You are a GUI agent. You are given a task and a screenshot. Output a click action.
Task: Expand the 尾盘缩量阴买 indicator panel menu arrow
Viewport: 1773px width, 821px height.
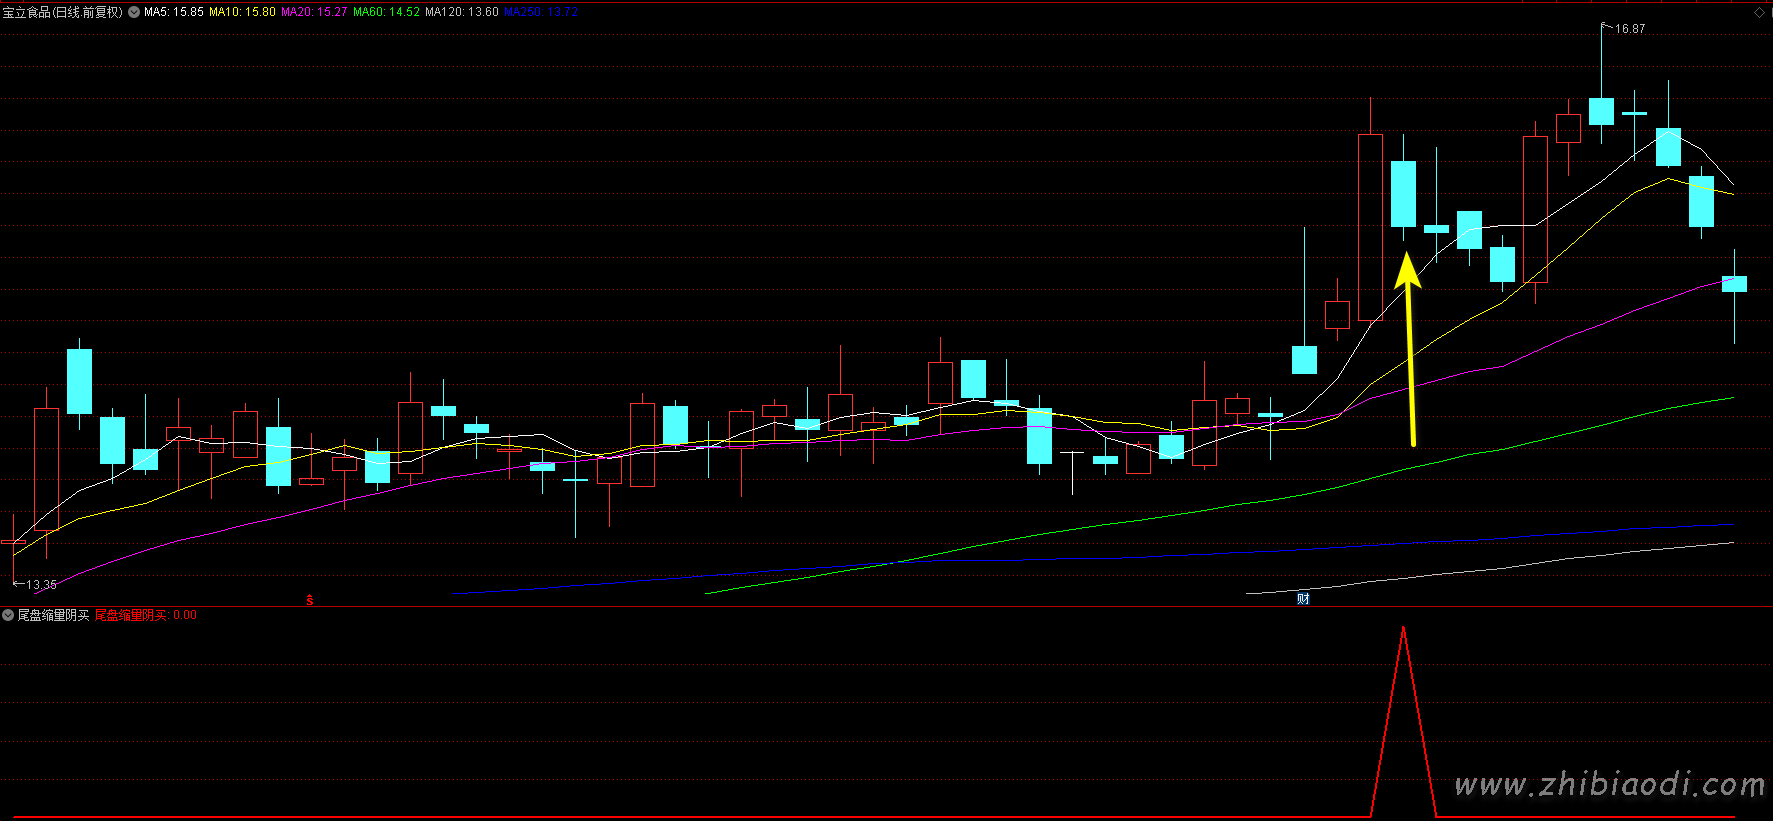[x=8, y=615]
